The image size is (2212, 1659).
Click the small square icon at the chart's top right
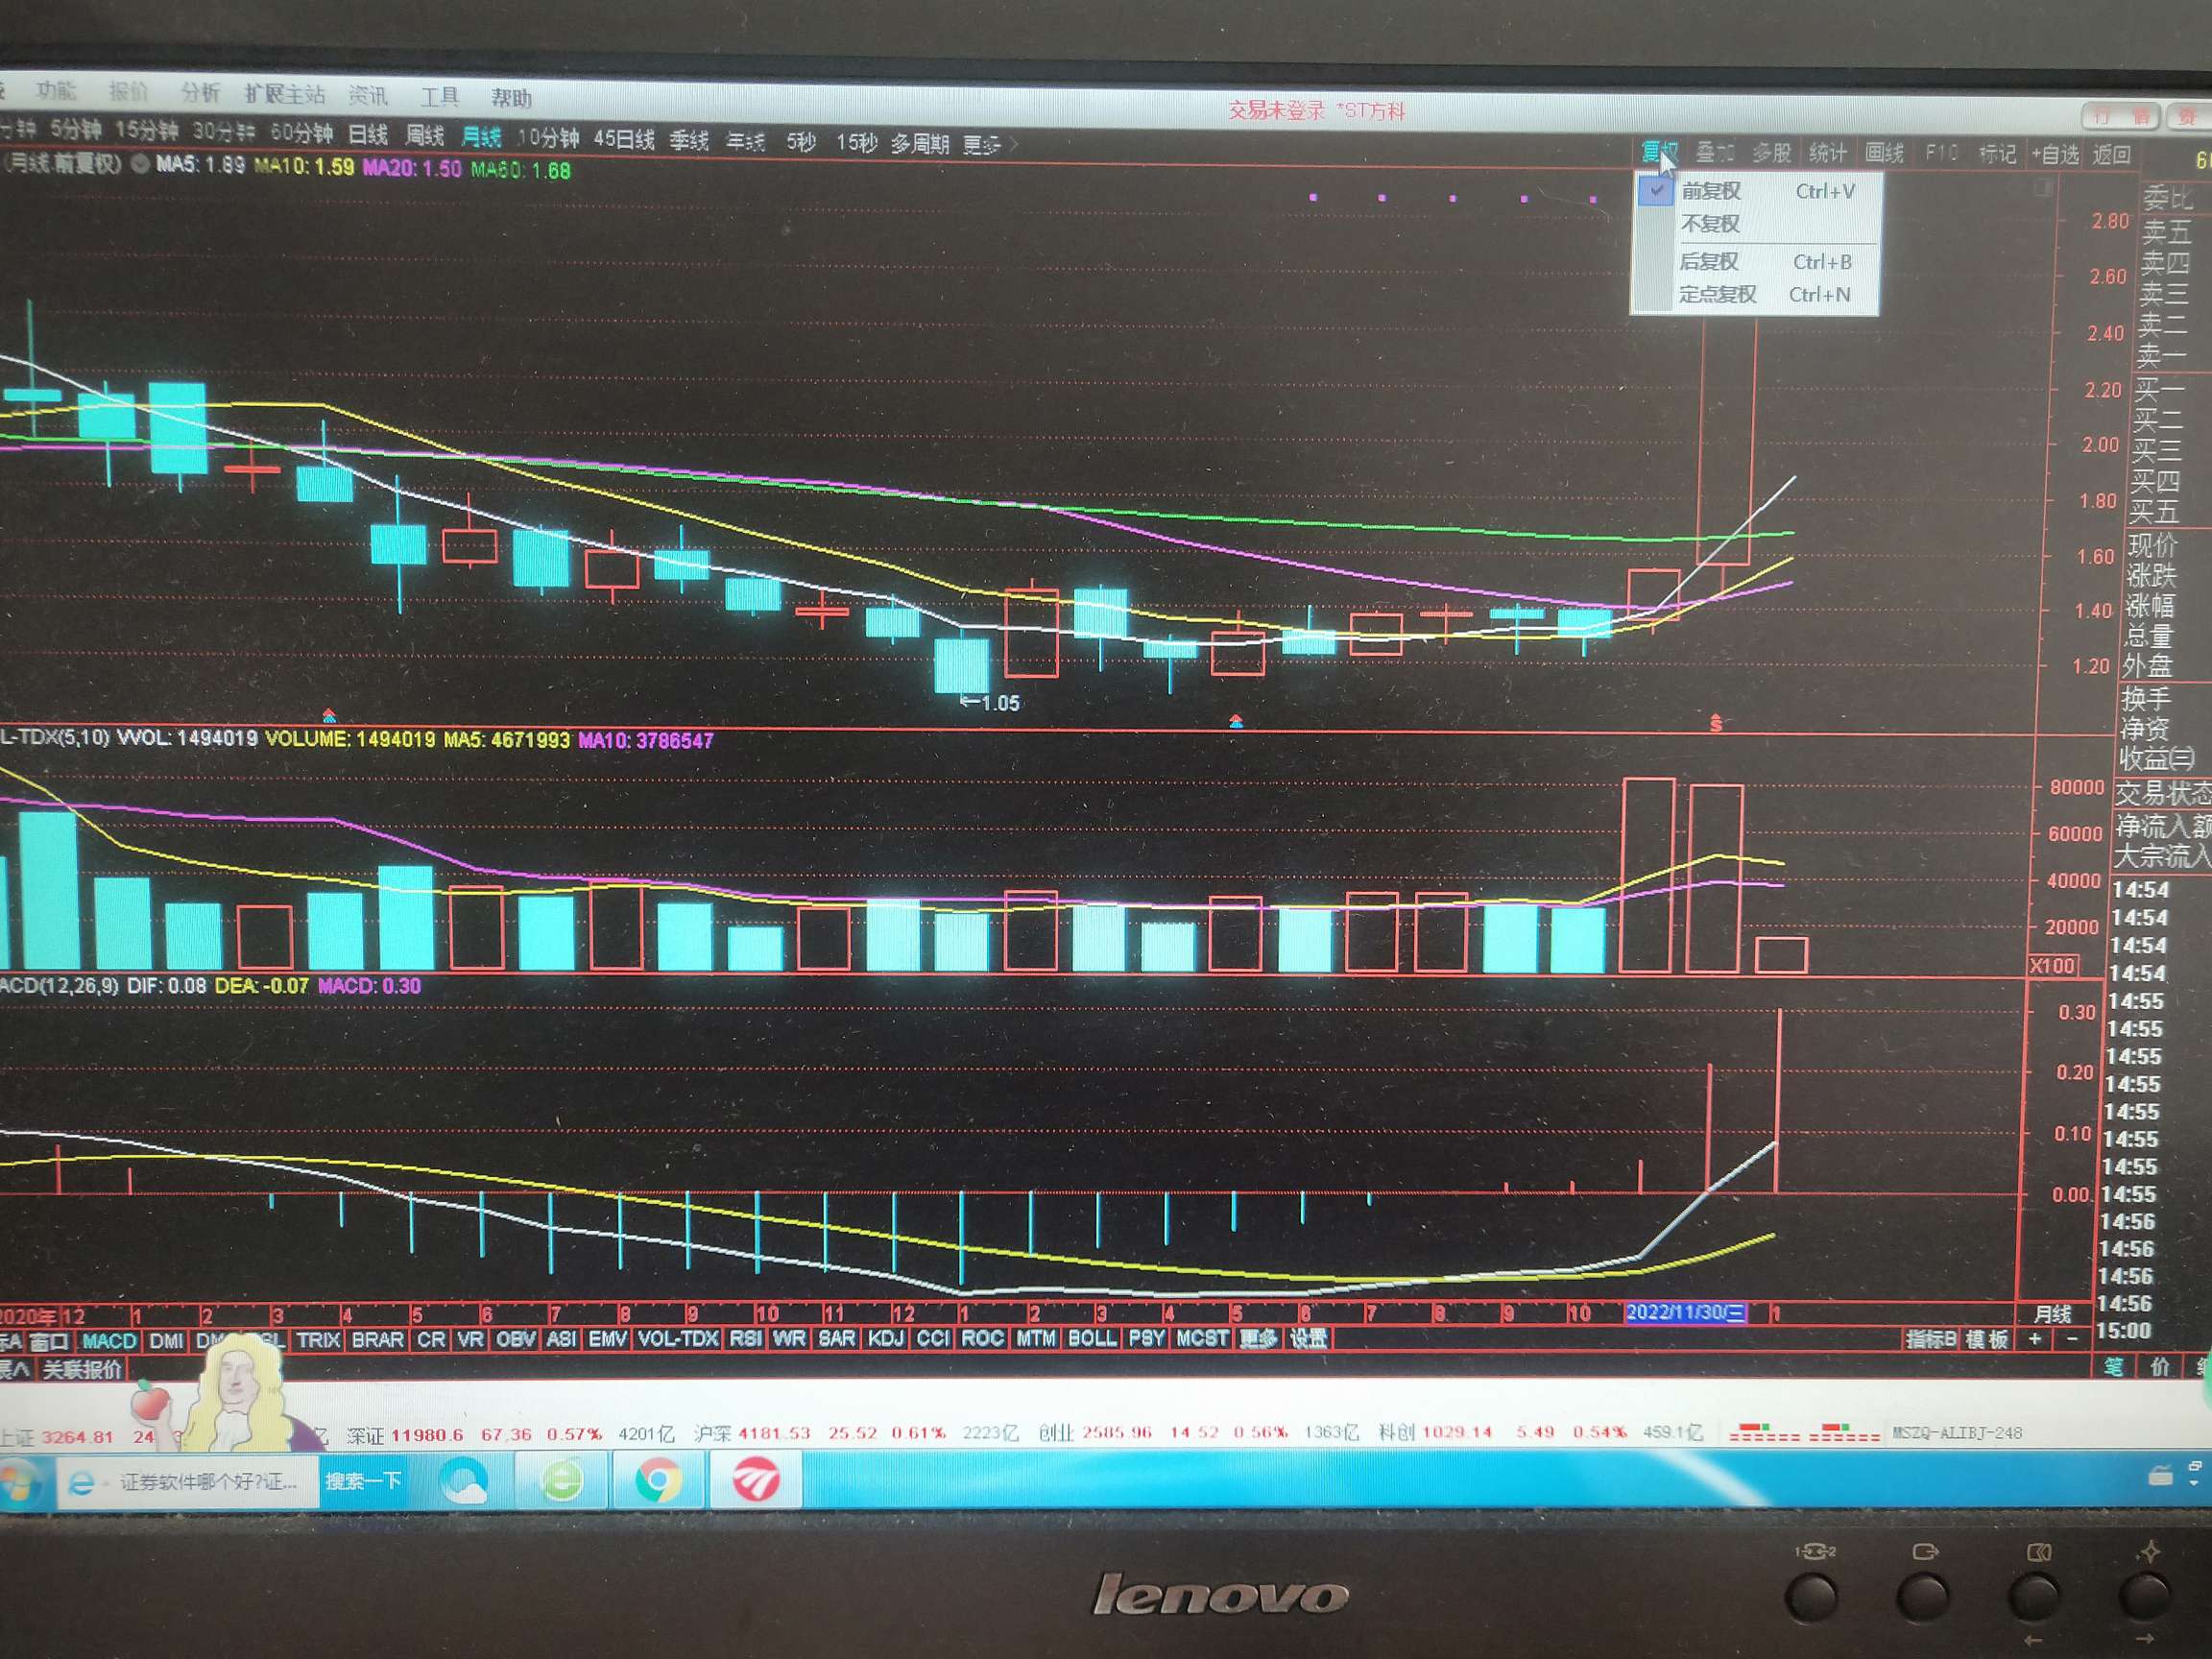2043,188
